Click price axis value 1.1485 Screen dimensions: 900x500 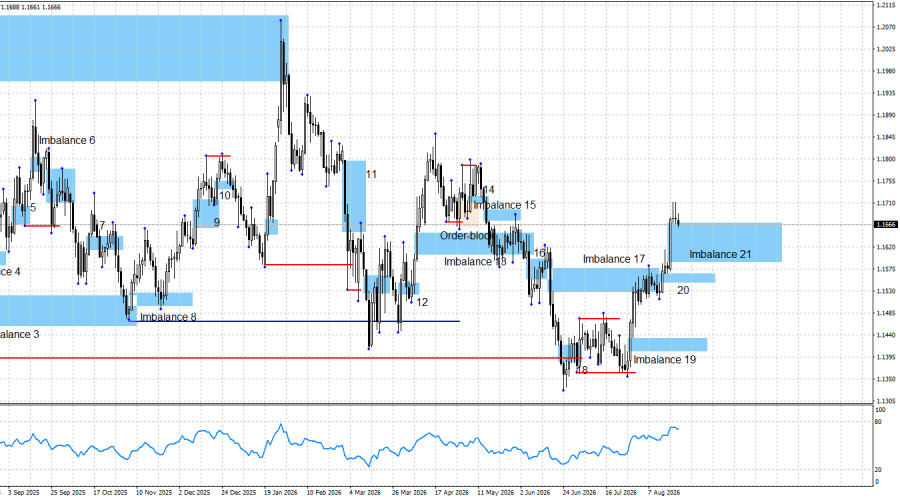click(x=886, y=313)
